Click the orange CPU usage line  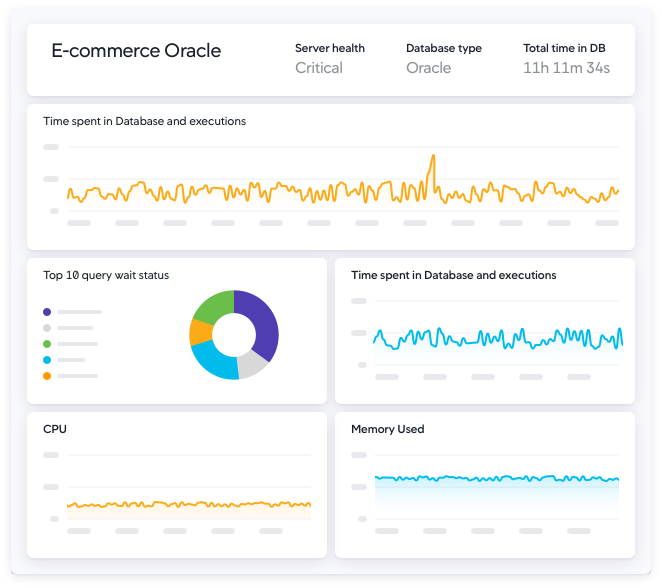[189, 504]
